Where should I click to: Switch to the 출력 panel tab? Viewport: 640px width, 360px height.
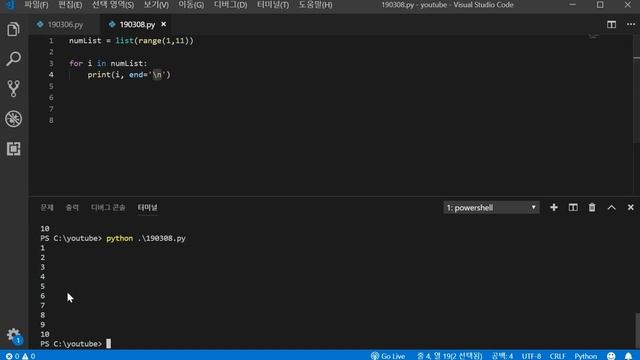[x=72, y=207]
